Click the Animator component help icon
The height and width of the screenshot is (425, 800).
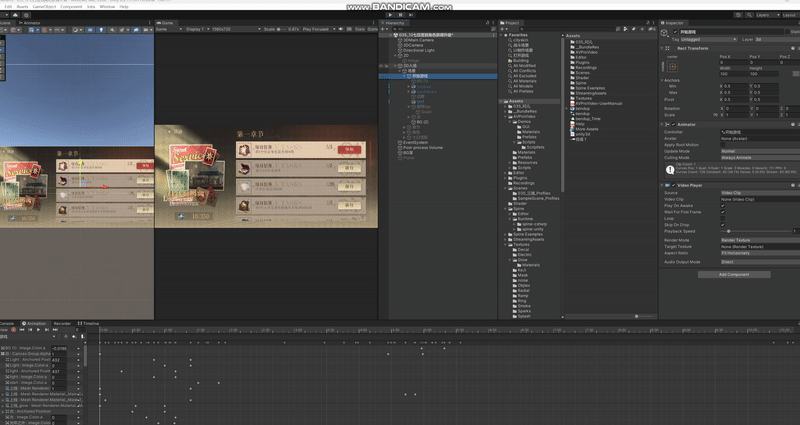pos(793,124)
